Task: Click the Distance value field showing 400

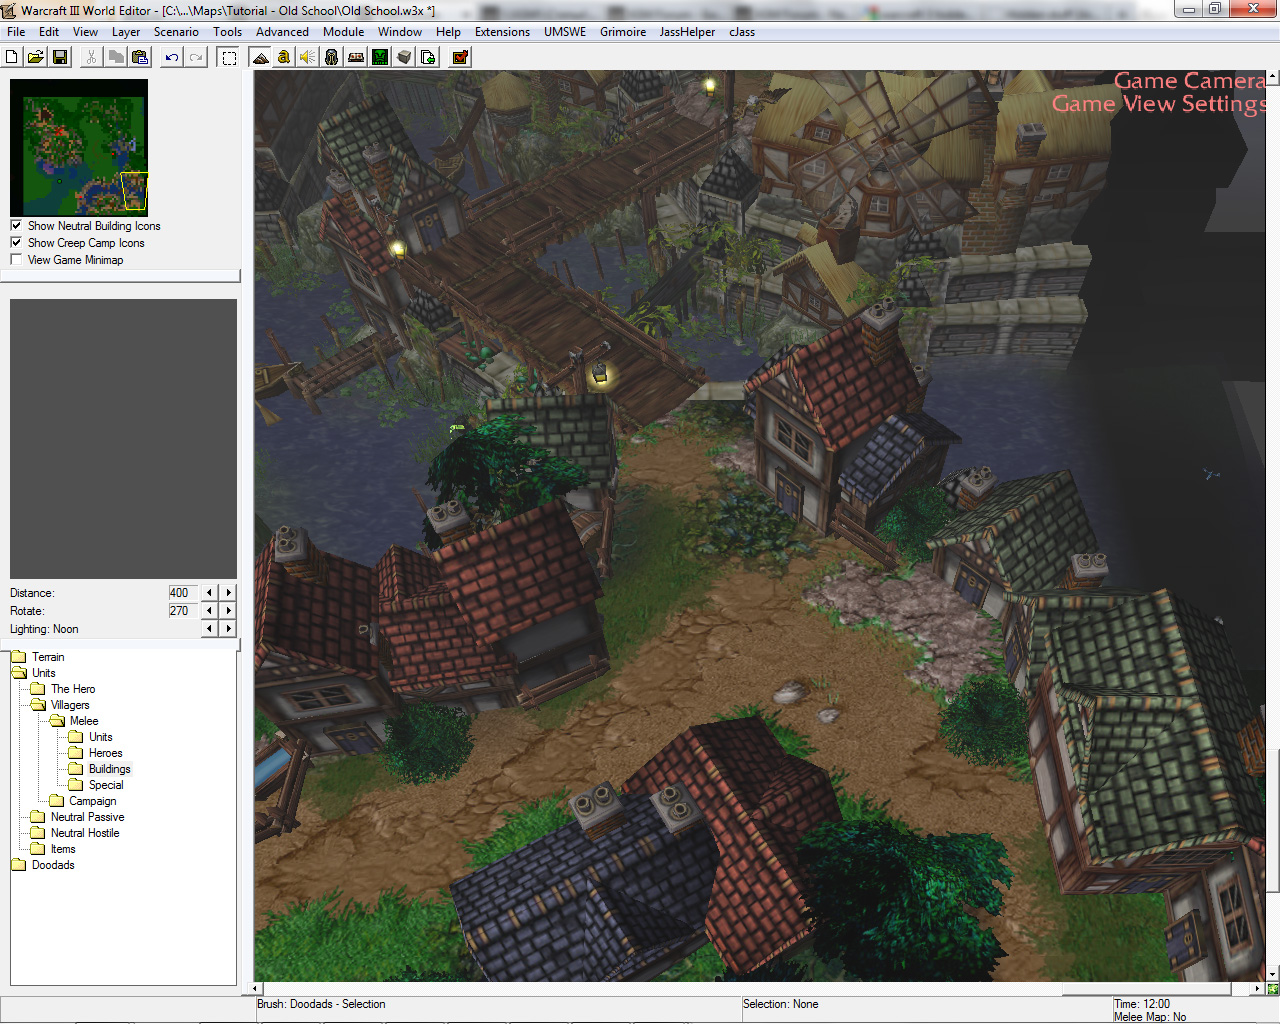Action: tap(182, 593)
